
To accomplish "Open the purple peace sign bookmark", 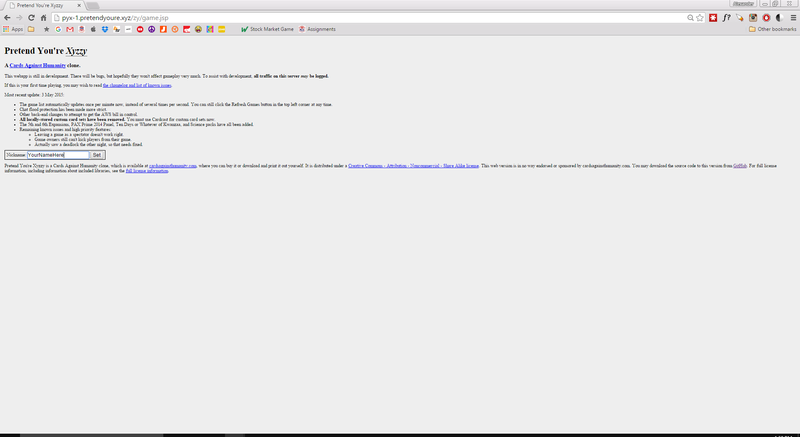I will [x=152, y=29].
